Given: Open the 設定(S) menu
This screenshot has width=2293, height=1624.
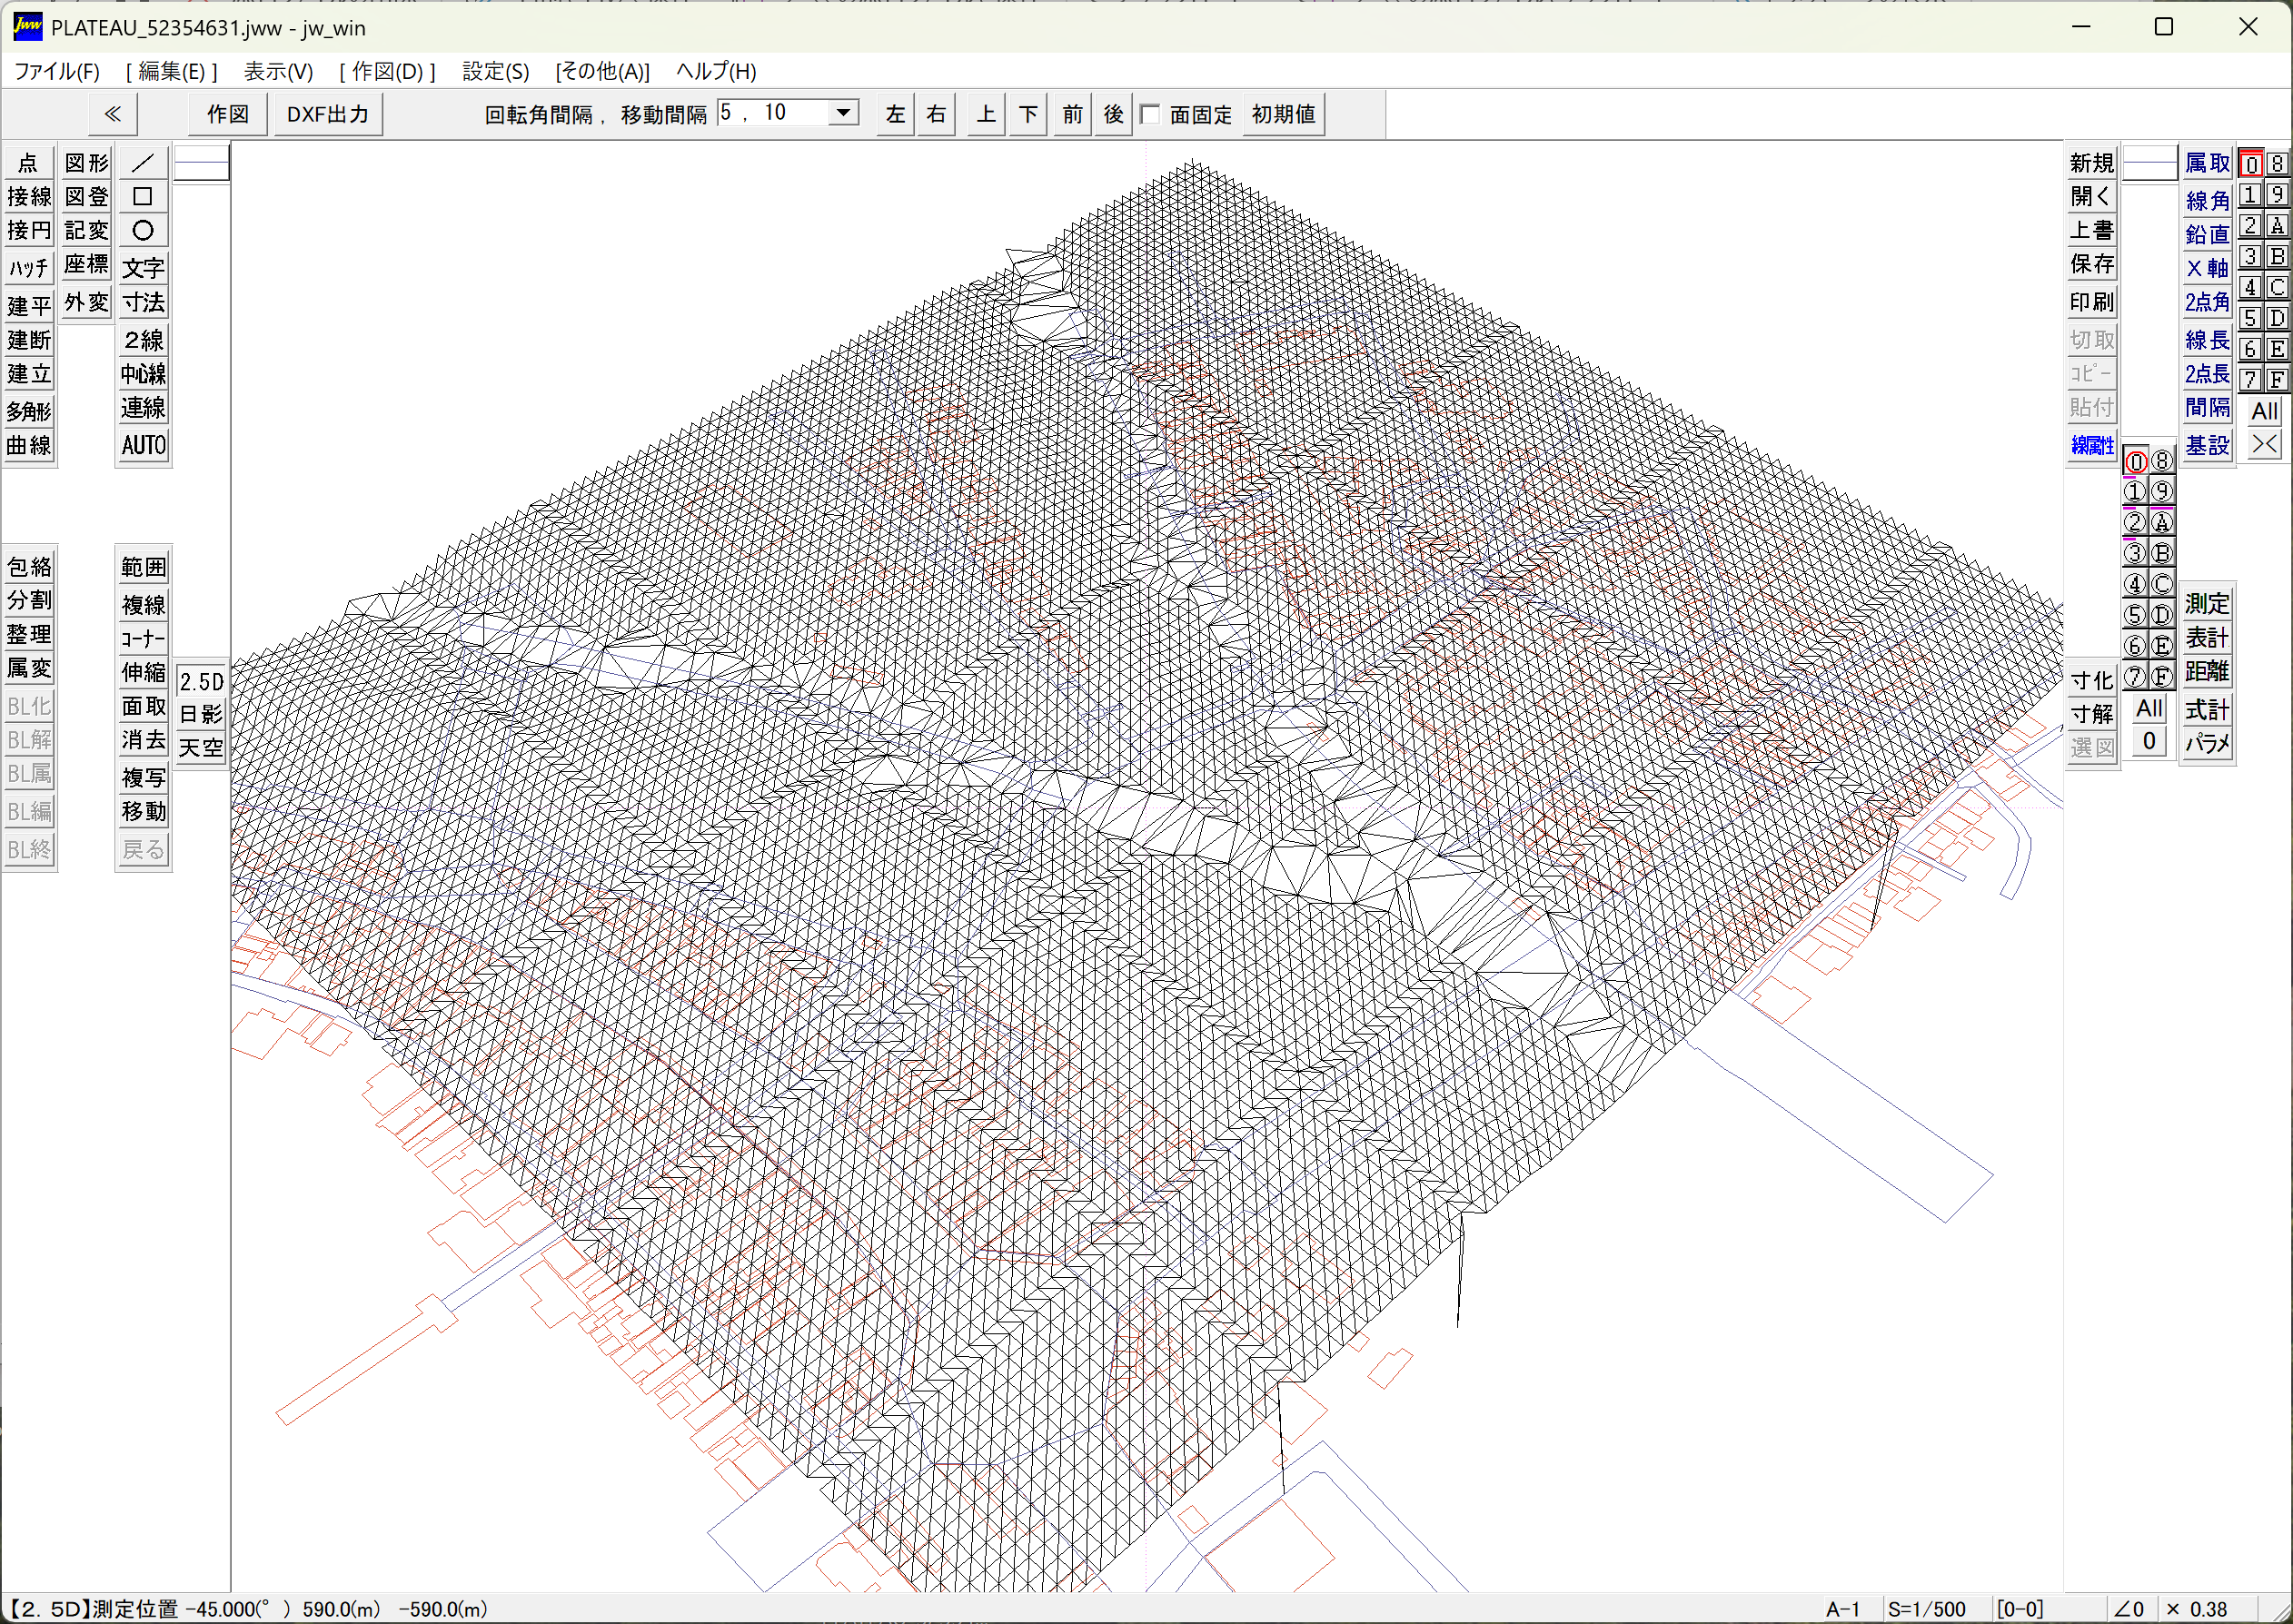Looking at the screenshot, I should [x=495, y=71].
